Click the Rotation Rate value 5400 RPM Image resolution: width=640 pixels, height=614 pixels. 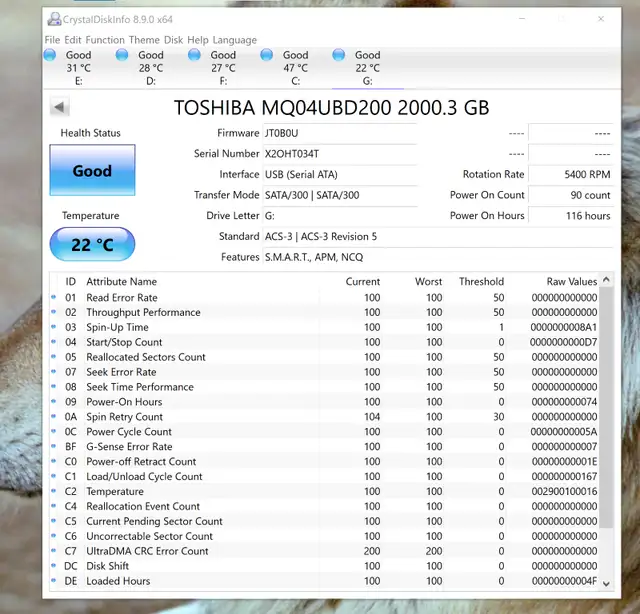(x=571, y=174)
